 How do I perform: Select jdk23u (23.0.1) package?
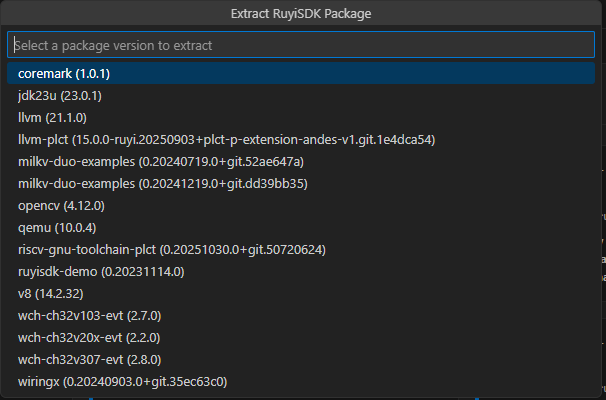coord(301,95)
